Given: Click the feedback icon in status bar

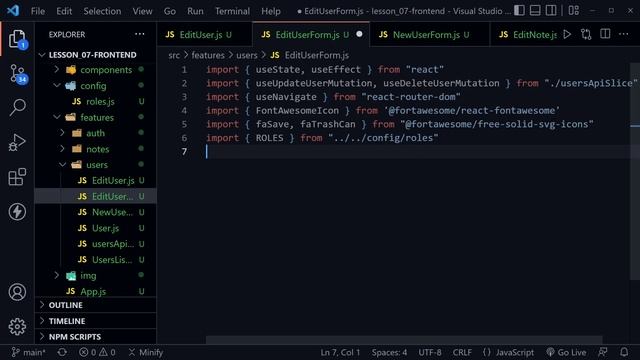Looking at the screenshot, I should (x=602, y=352).
